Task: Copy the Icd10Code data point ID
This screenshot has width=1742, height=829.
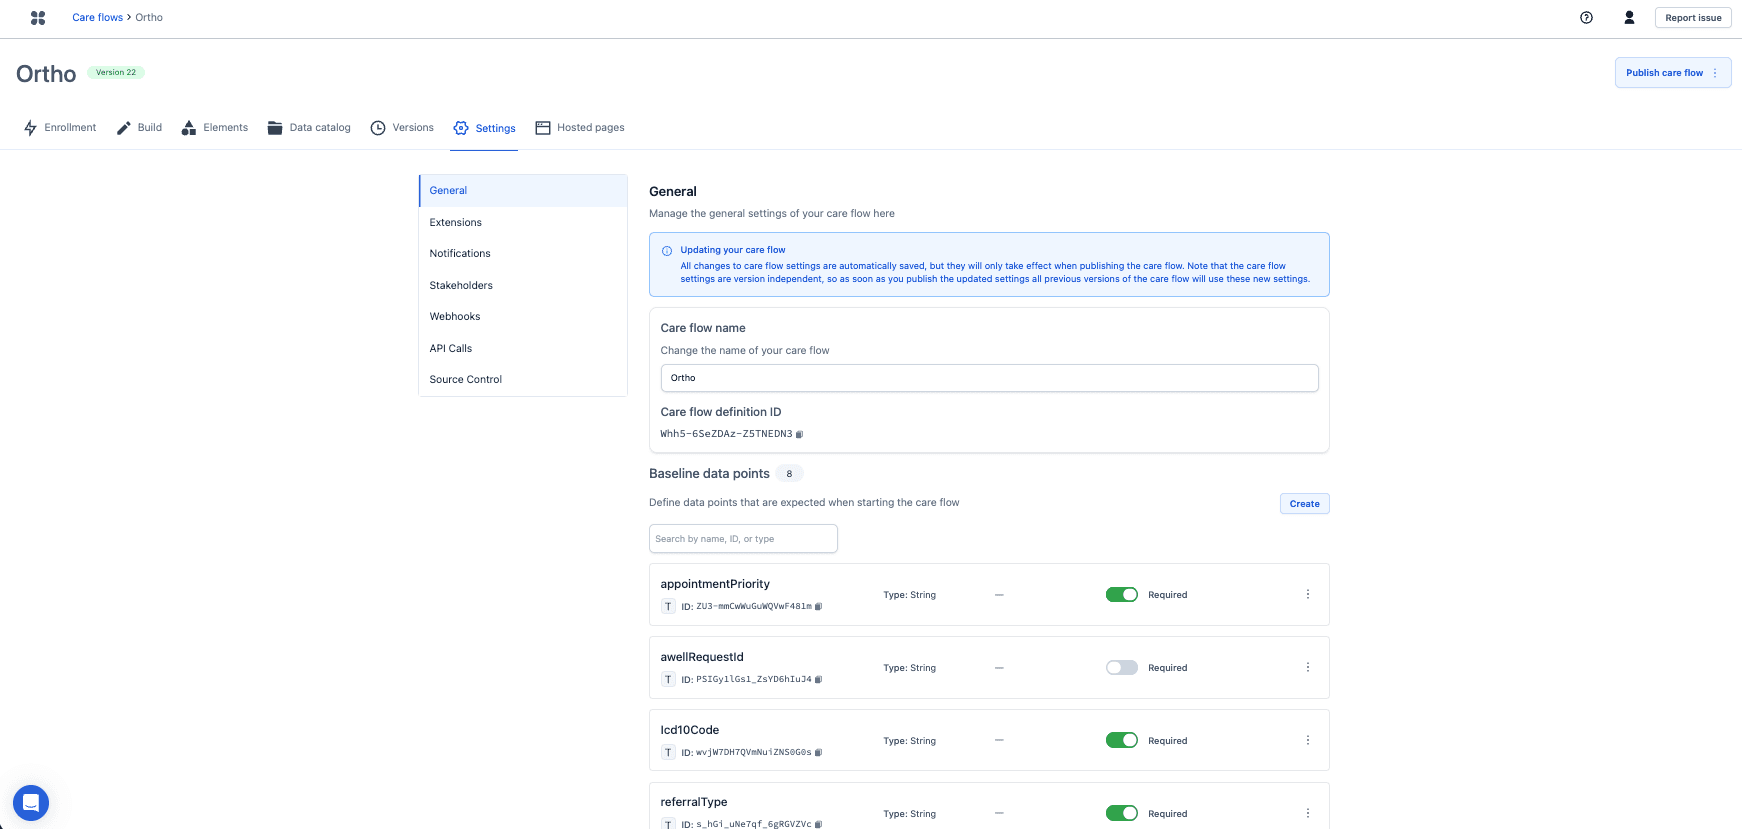Action: [x=818, y=752]
